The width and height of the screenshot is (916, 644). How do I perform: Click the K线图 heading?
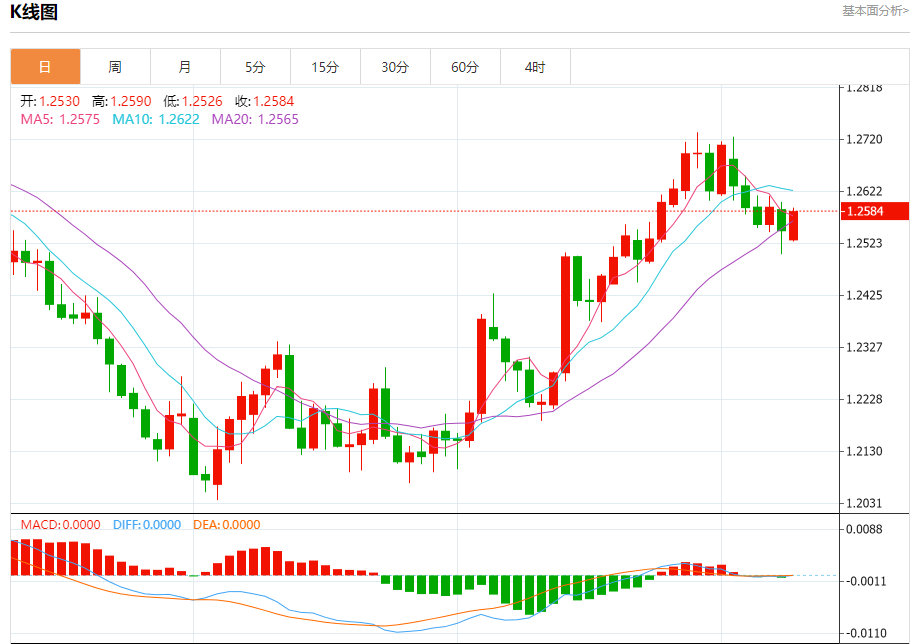[34, 12]
